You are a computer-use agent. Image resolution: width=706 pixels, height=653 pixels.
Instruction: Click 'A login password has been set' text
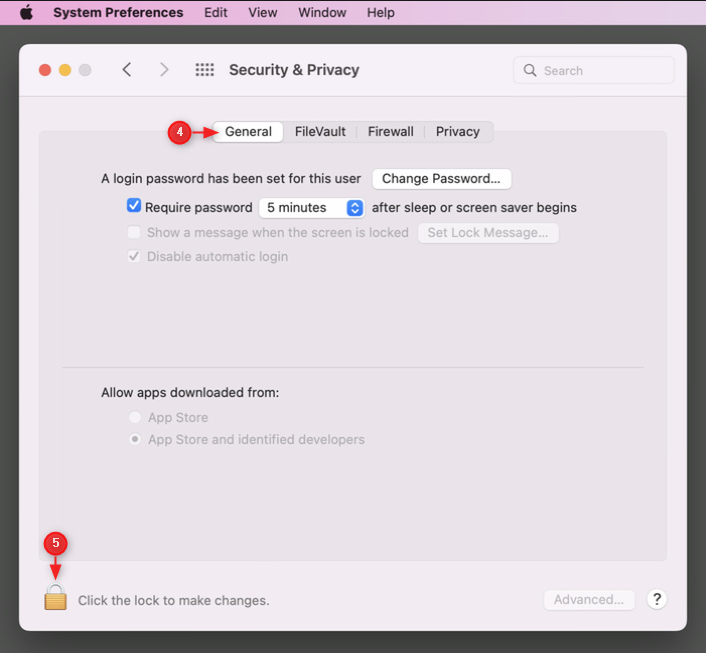coord(231,179)
